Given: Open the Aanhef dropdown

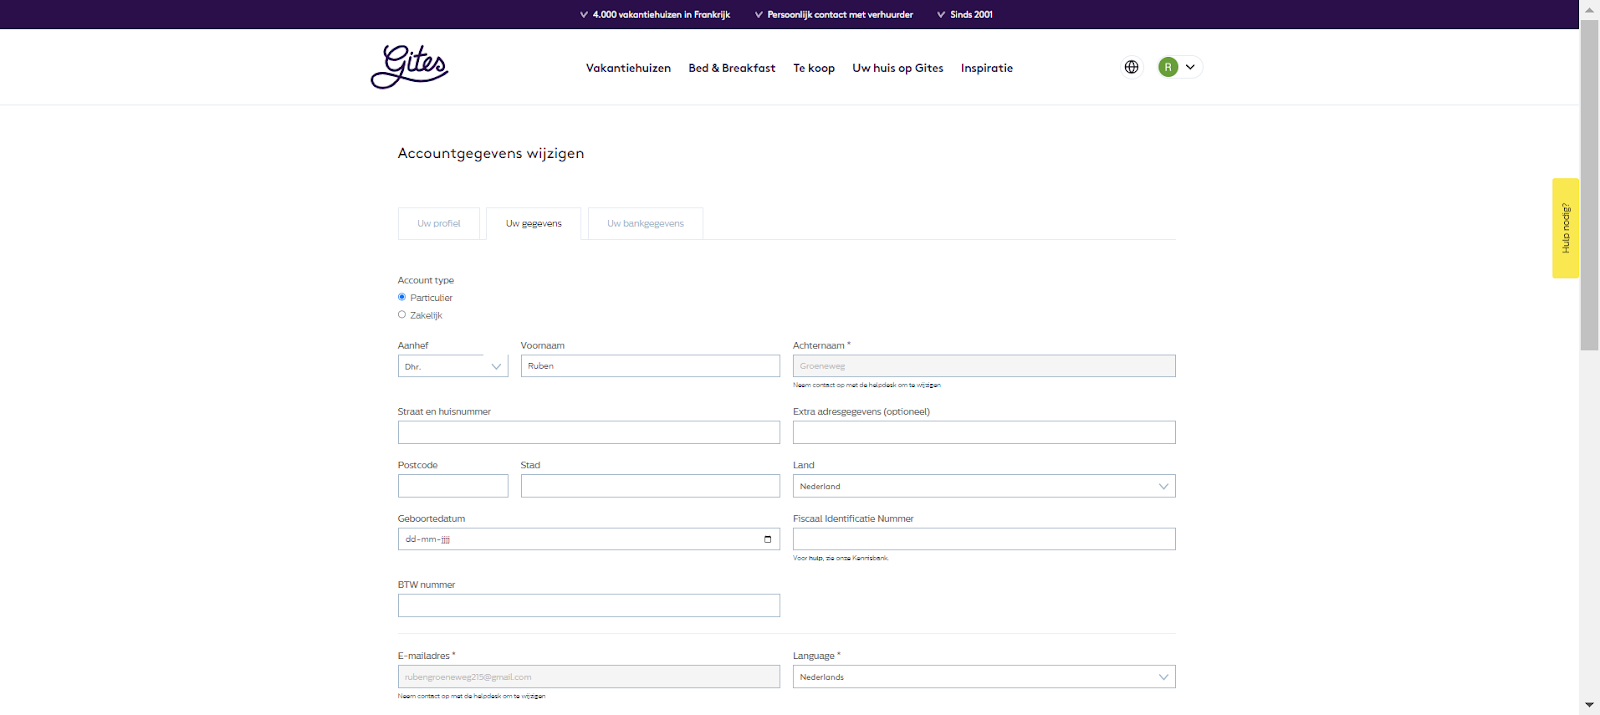Looking at the screenshot, I should pos(453,367).
